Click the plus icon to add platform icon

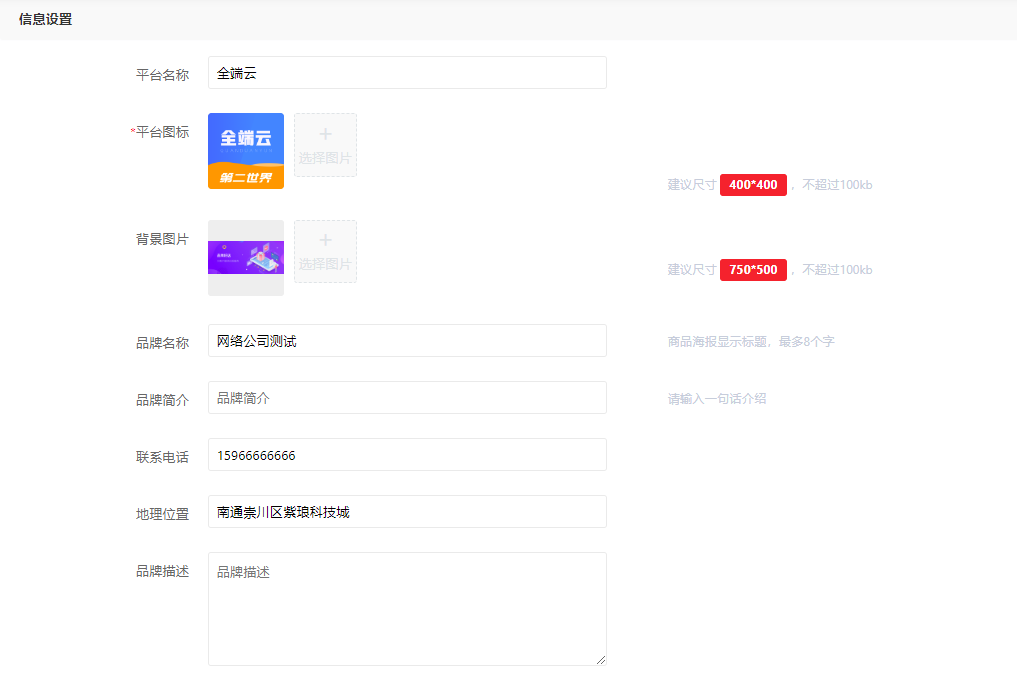tap(325, 135)
